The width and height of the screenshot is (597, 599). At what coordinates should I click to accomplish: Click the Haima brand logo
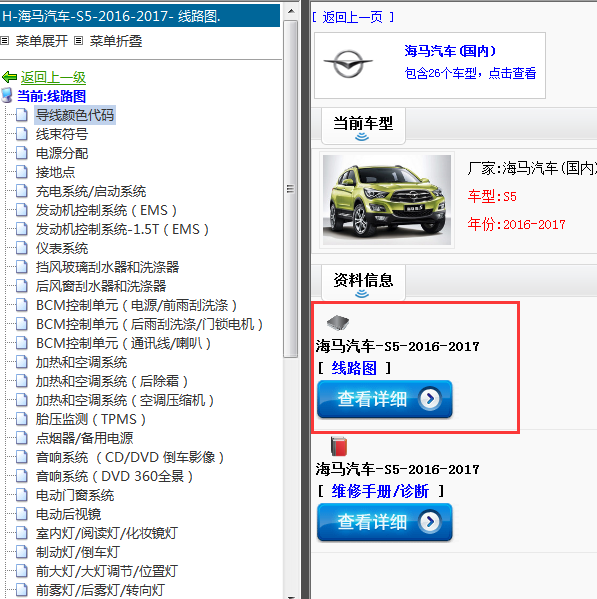click(348, 64)
